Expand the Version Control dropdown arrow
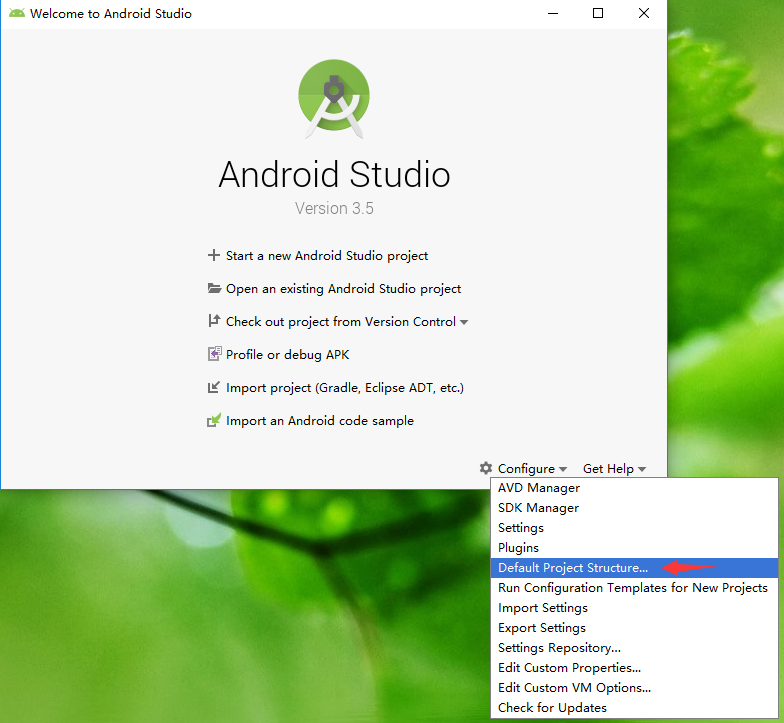 click(x=464, y=322)
